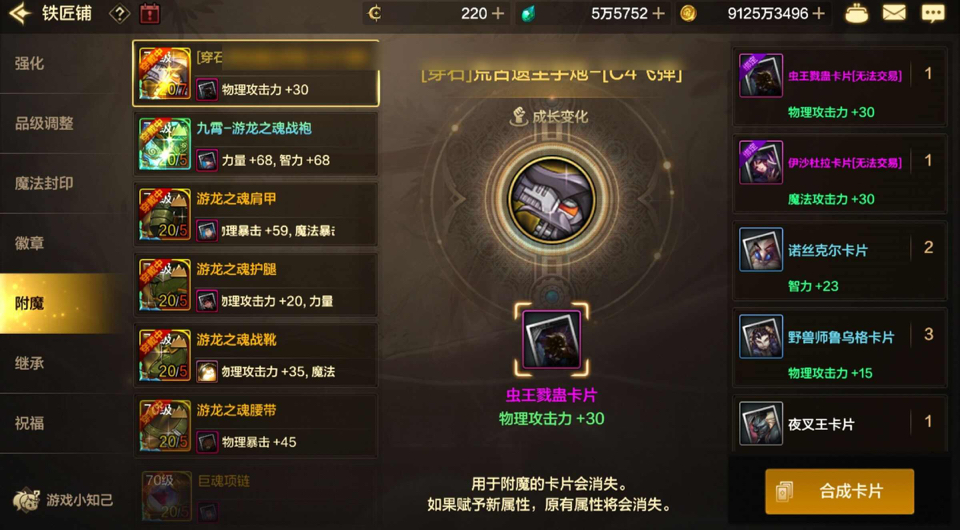Choose the 野兽师鲁乌格卡片 card
960x530 pixels.
pos(839,348)
